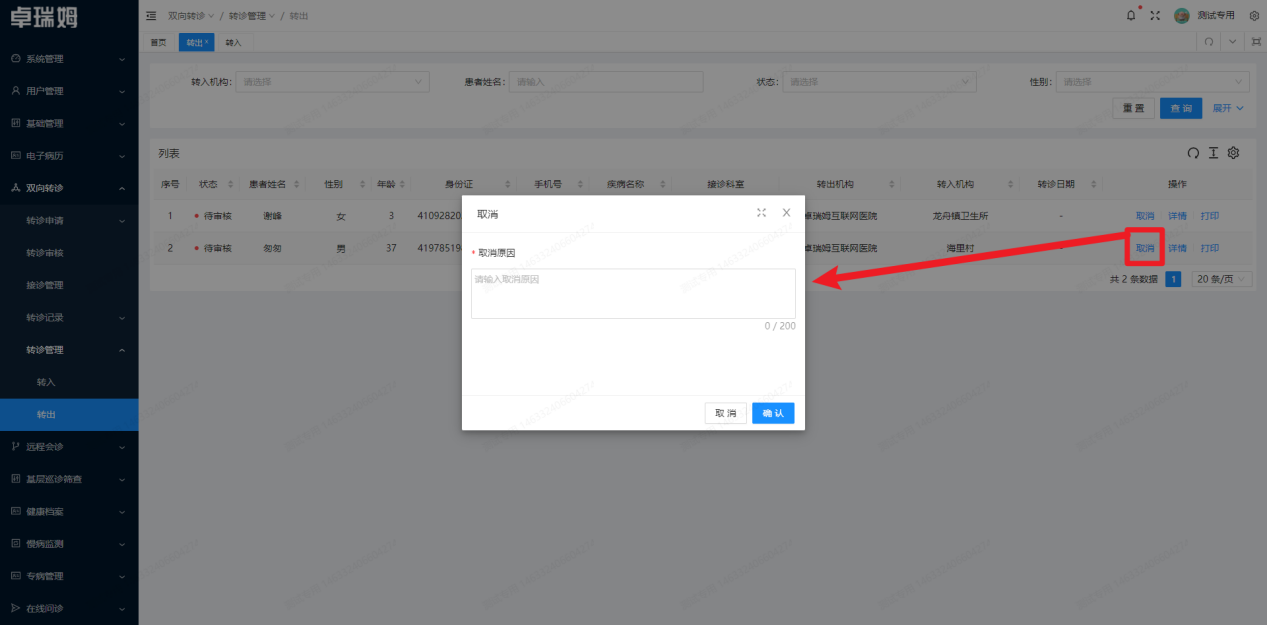Toggle fullscreen mode in top header
The width and height of the screenshot is (1267, 625).
coord(1155,15)
